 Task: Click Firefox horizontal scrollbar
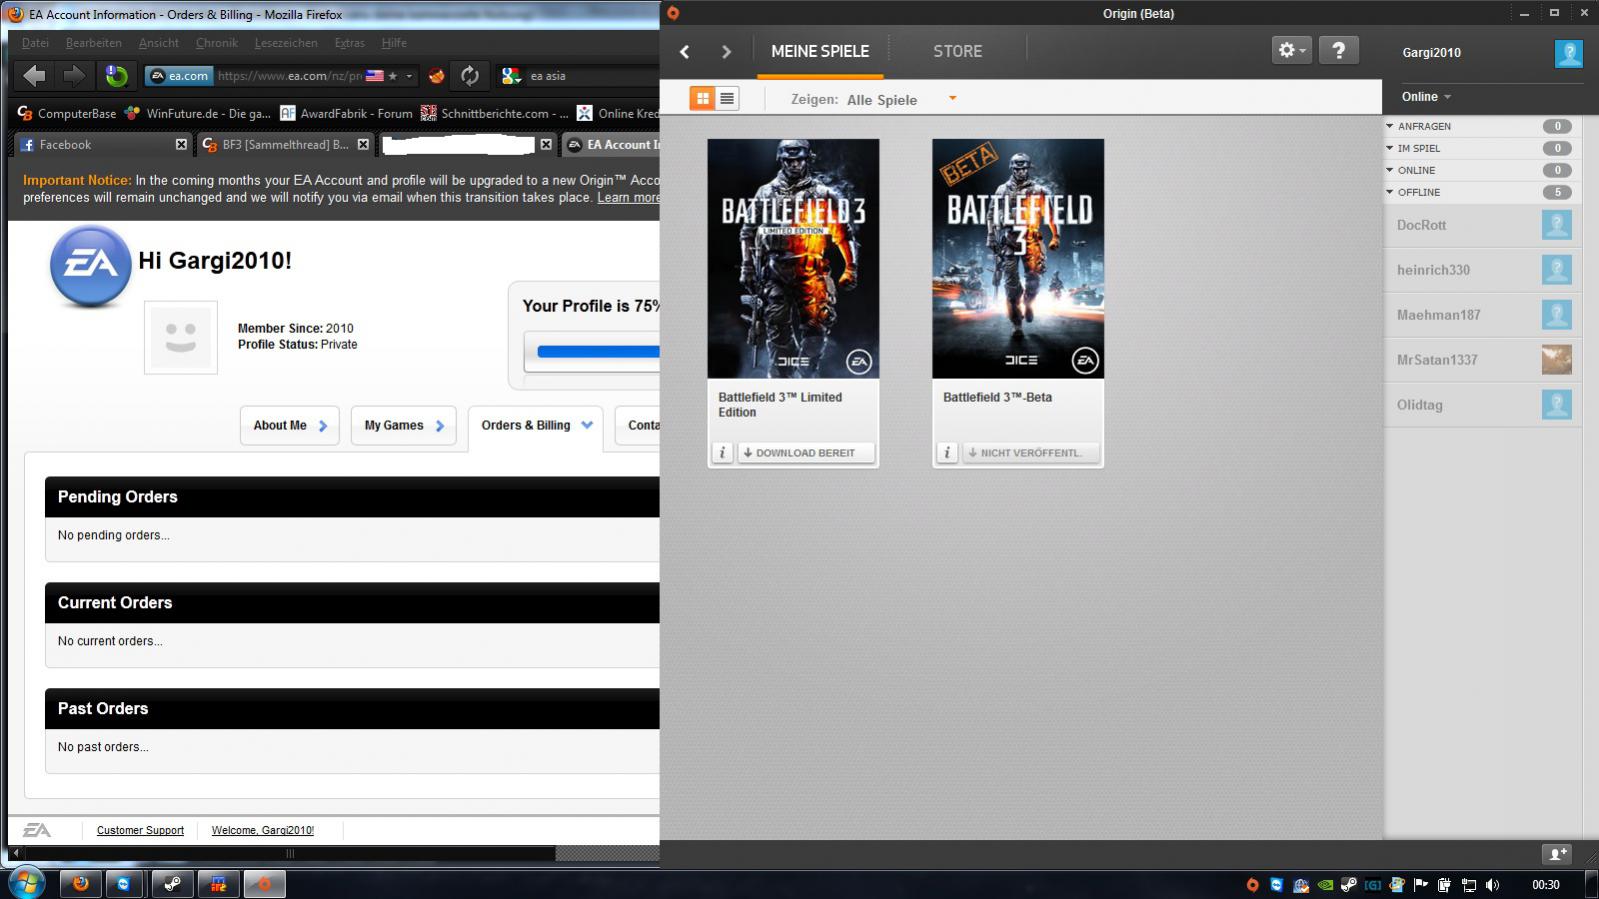(289, 853)
